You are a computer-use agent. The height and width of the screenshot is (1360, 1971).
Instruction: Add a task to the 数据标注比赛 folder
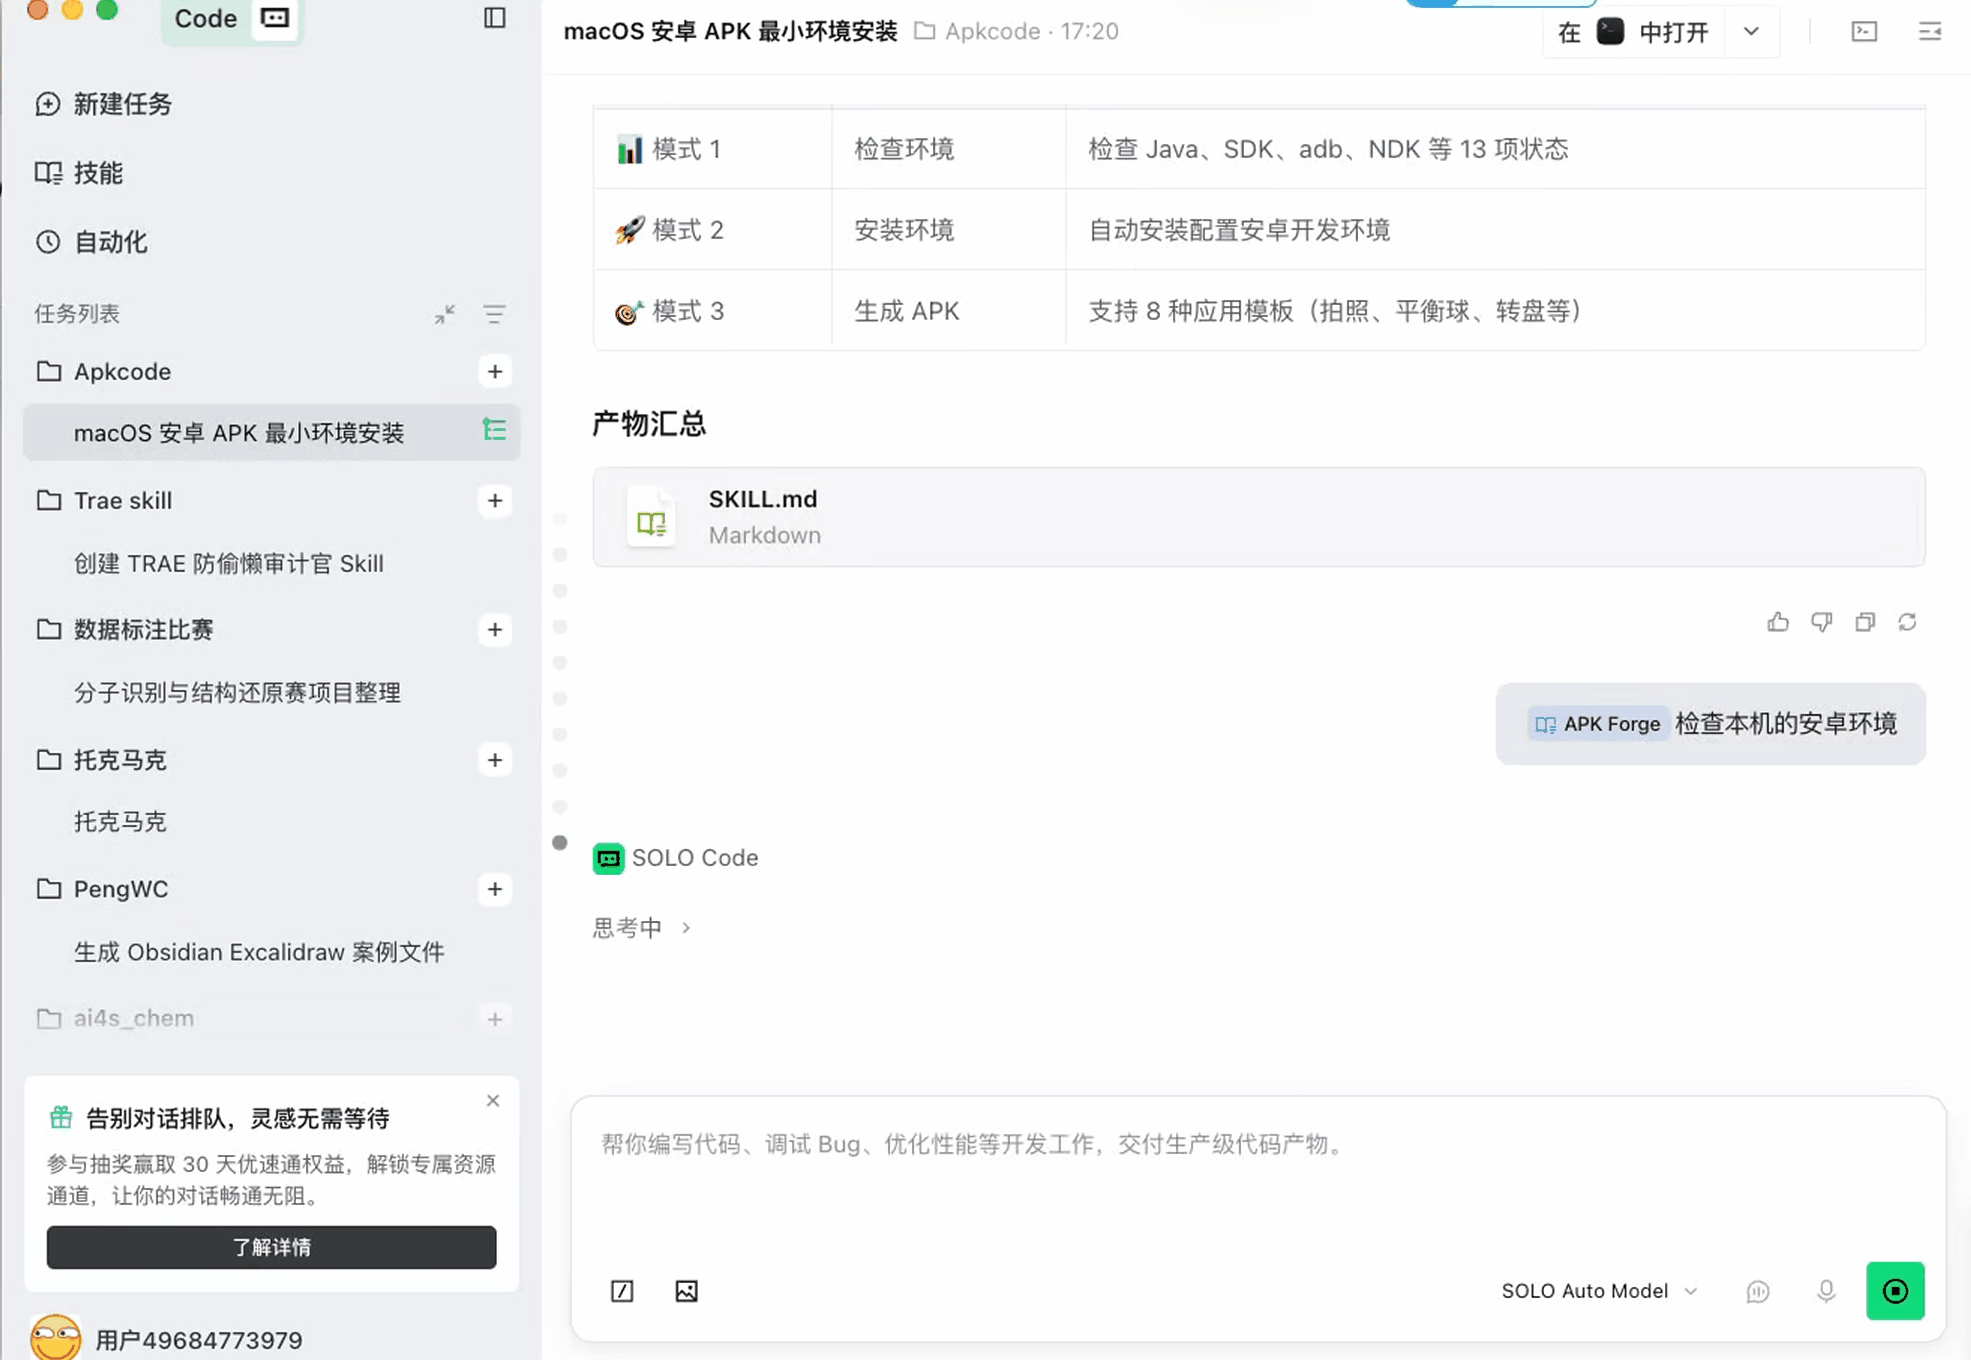pyautogui.click(x=495, y=630)
